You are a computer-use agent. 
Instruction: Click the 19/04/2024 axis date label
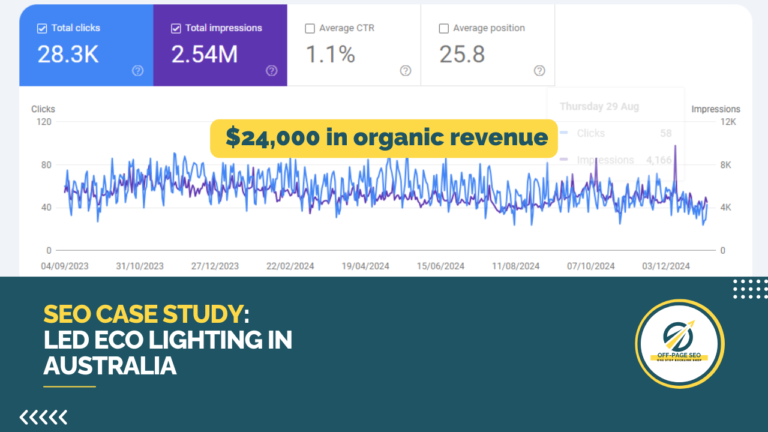pyautogui.click(x=365, y=266)
